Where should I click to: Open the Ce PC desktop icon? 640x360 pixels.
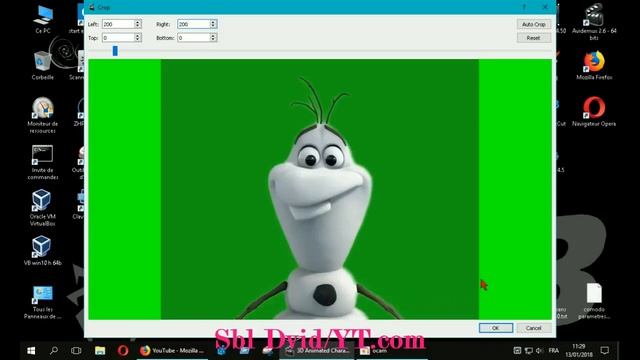(43, 19)
